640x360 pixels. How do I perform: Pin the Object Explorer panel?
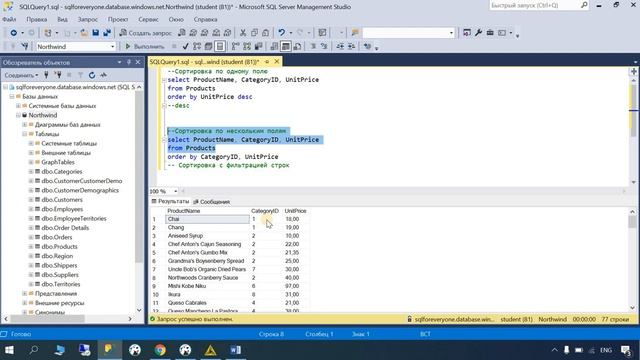tap(129, 62)
